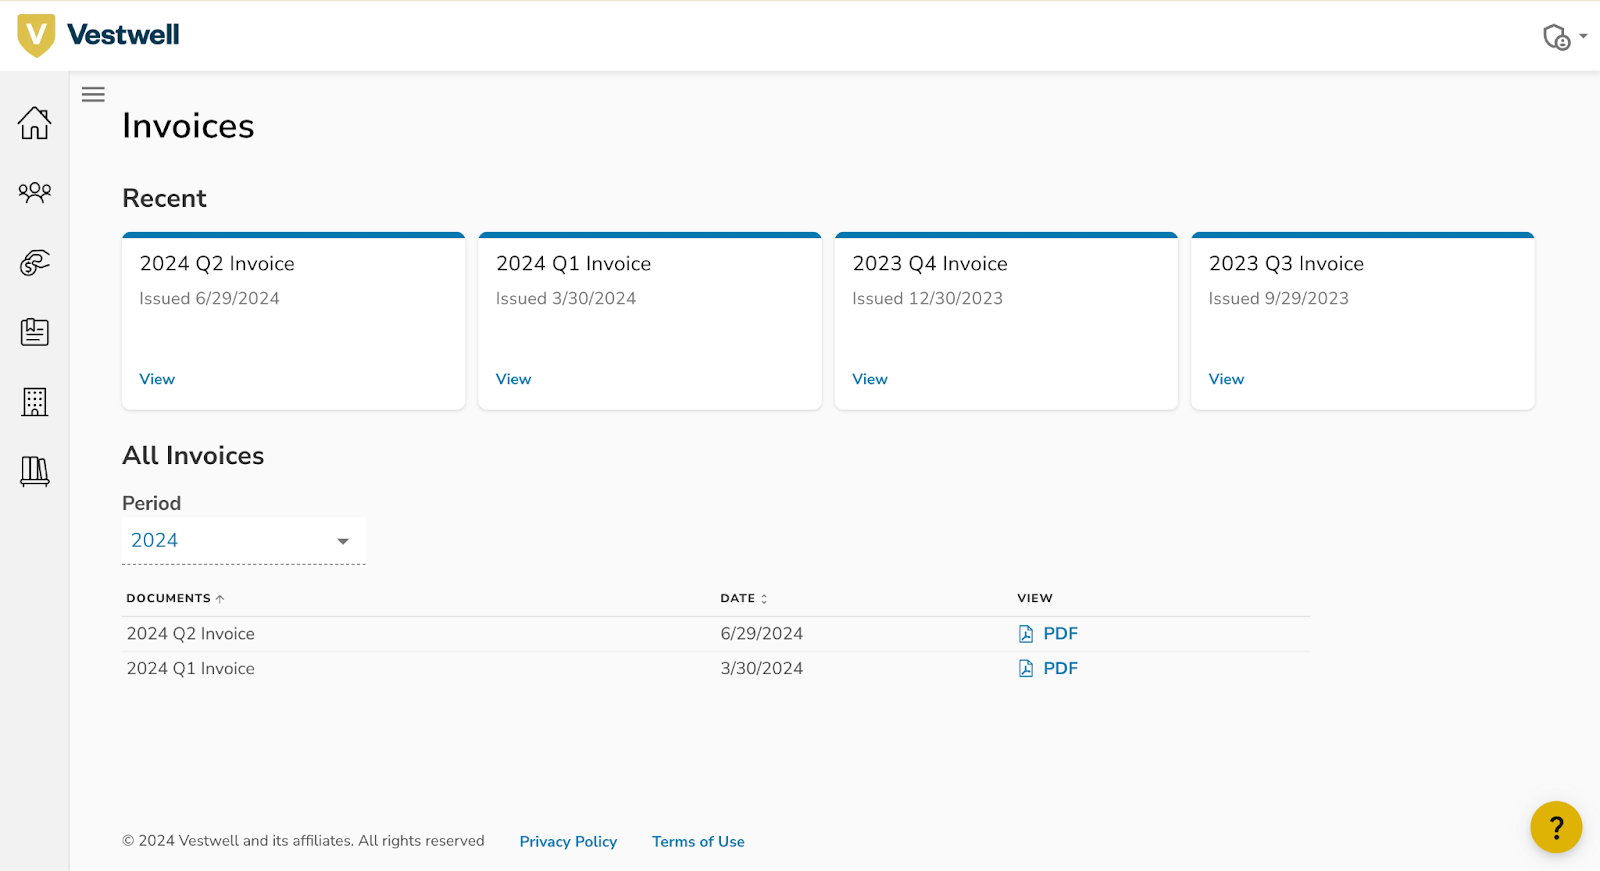Screen dimensions: 1600x871
Task: View the 2024 Q2 Invoice card
Action: (x=157, y=379)
